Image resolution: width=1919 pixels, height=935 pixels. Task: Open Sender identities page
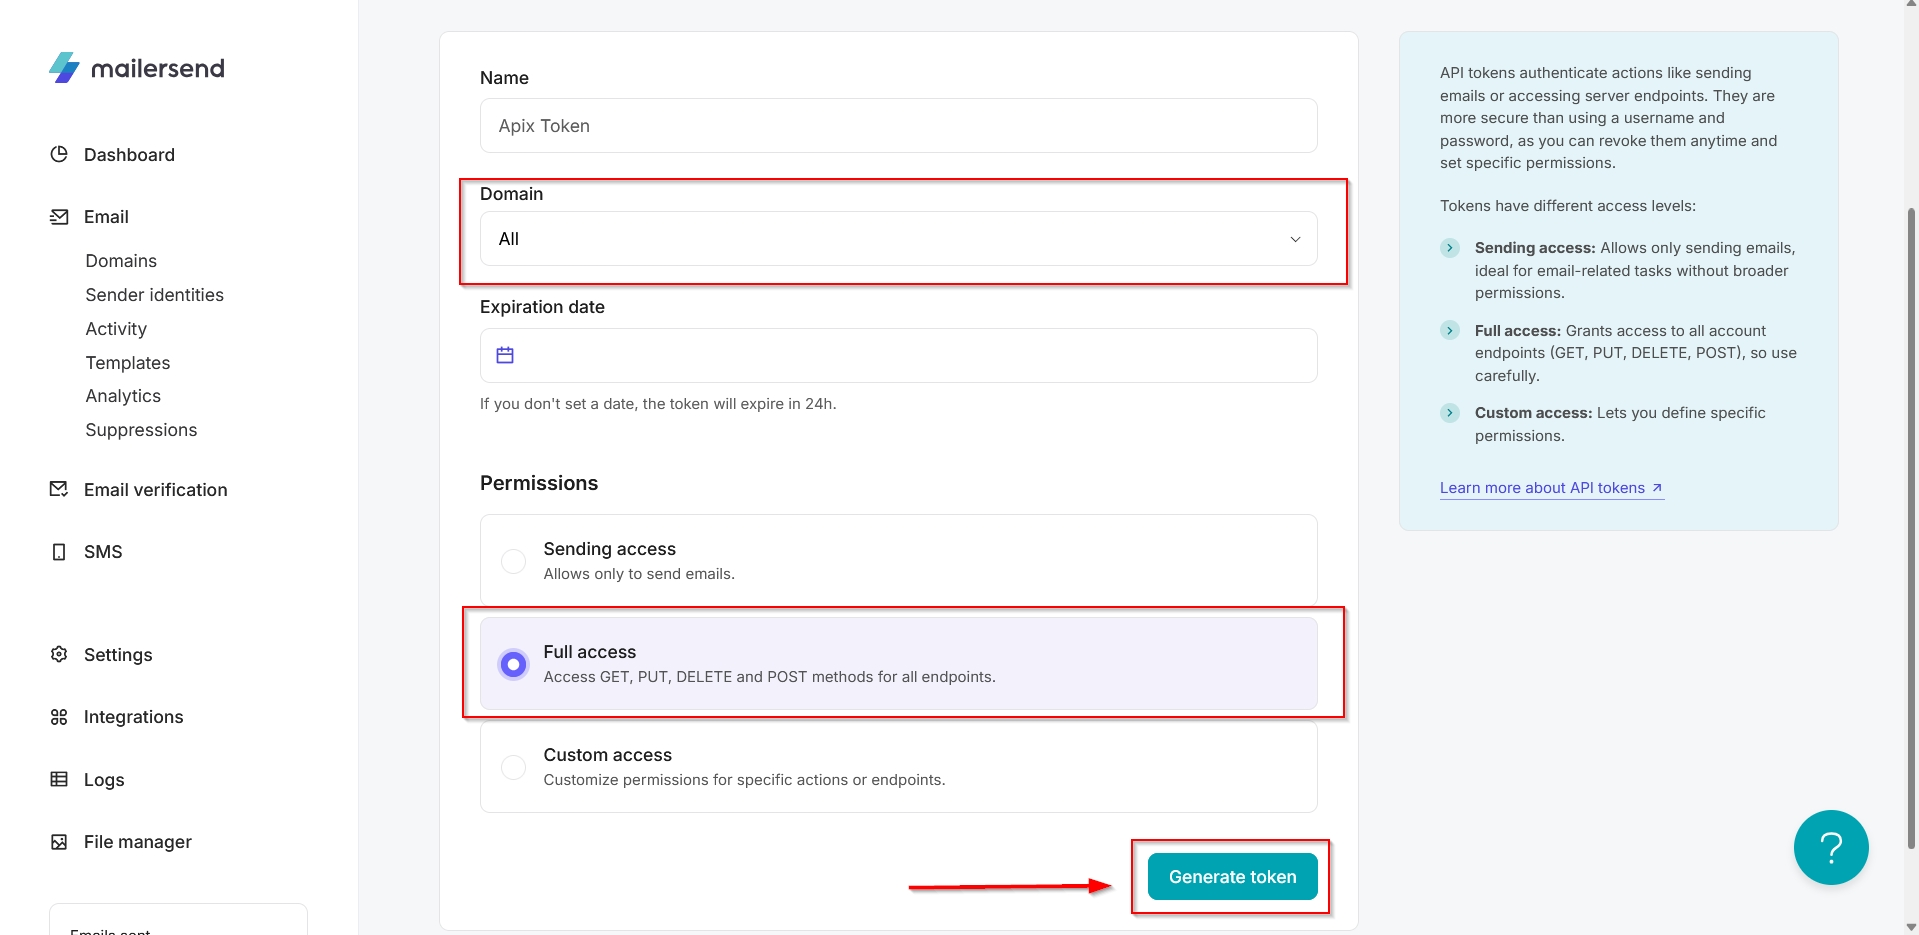(x=154, y=295)
